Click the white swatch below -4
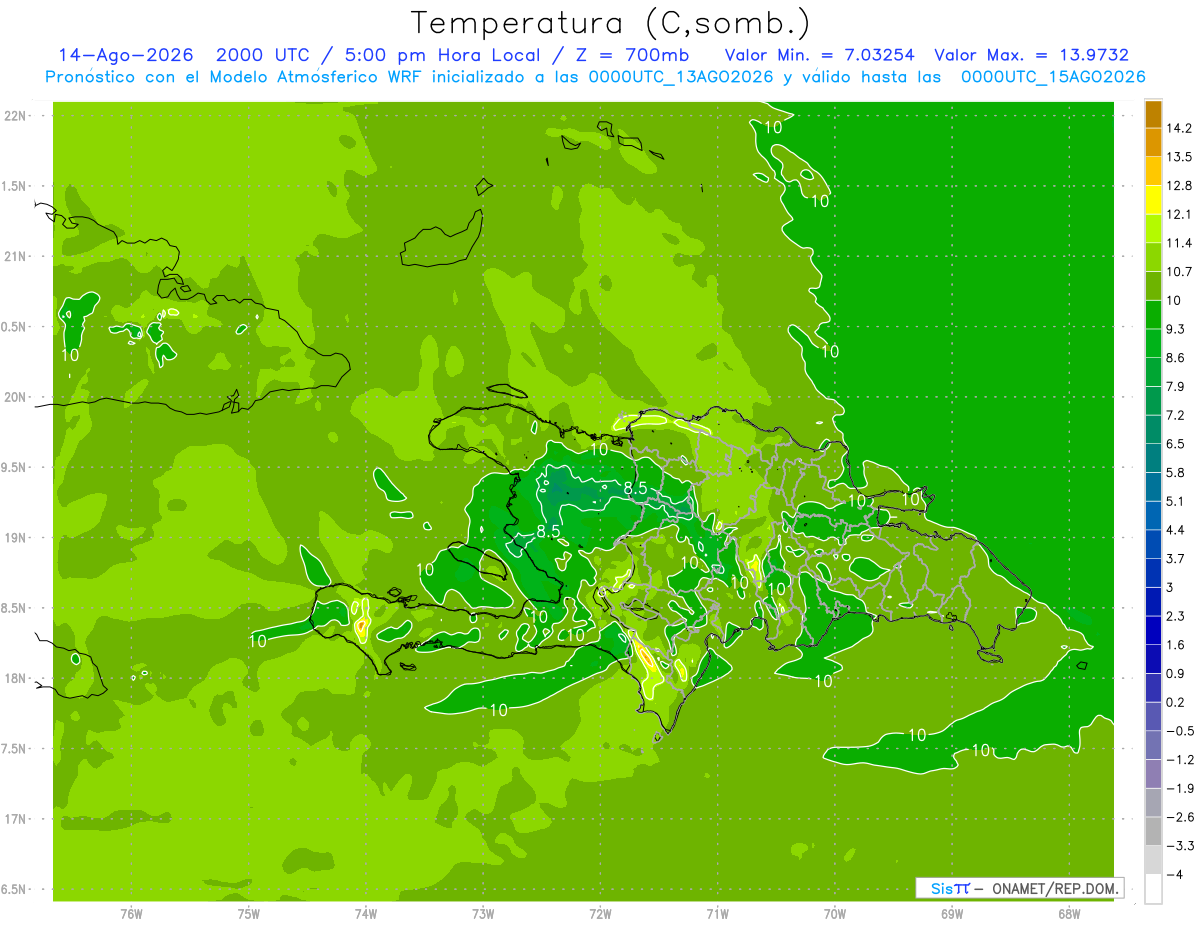This screenshot has width=1200, height=927. [x=1153, y=889]
